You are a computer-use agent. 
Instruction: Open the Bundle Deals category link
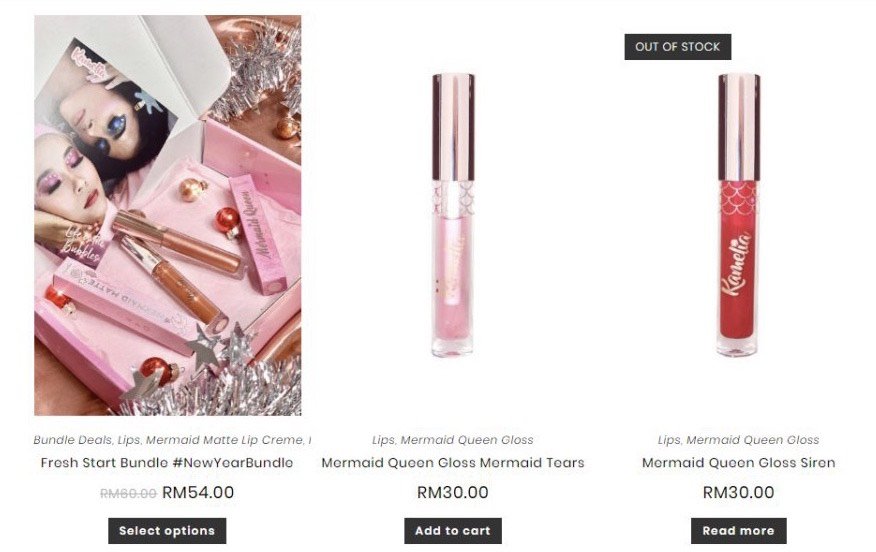[73, 440]
